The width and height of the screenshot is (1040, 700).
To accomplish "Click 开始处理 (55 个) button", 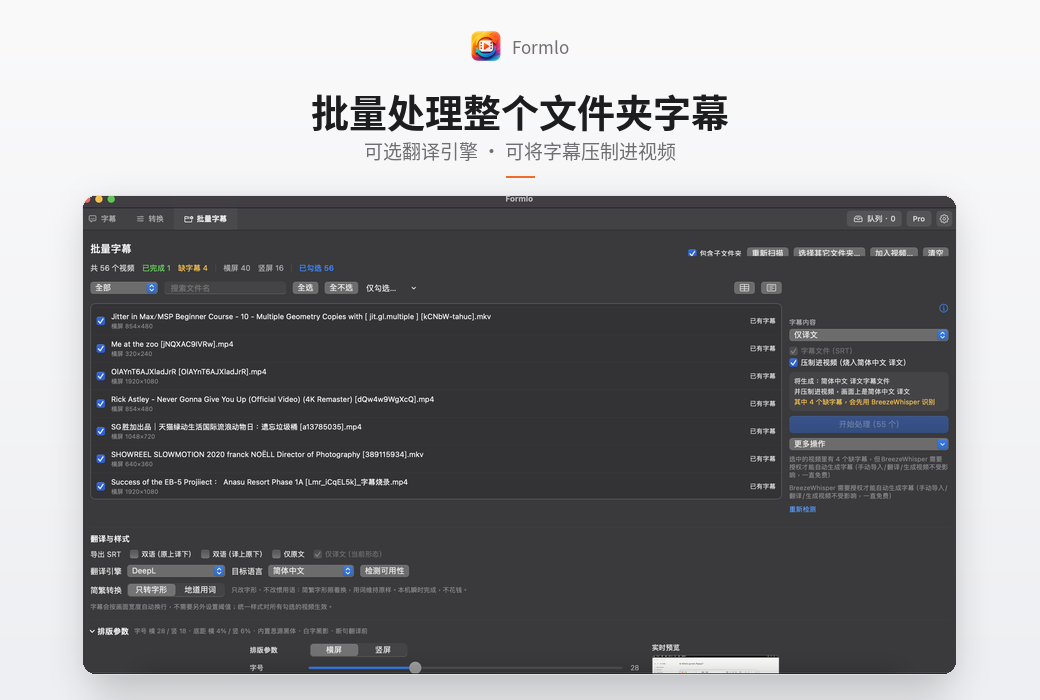I will (x=868, y=424).
